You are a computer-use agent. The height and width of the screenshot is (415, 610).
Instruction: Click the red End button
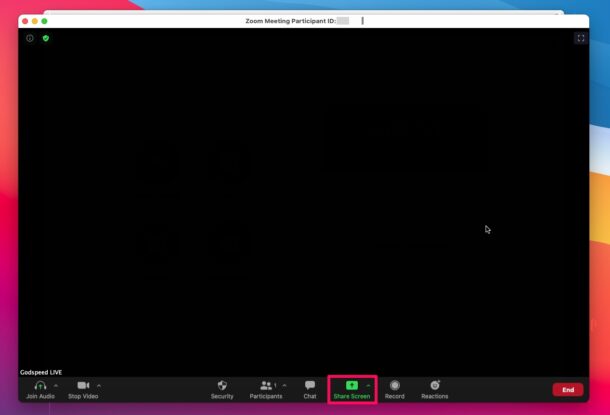click(x=568, y=390)
